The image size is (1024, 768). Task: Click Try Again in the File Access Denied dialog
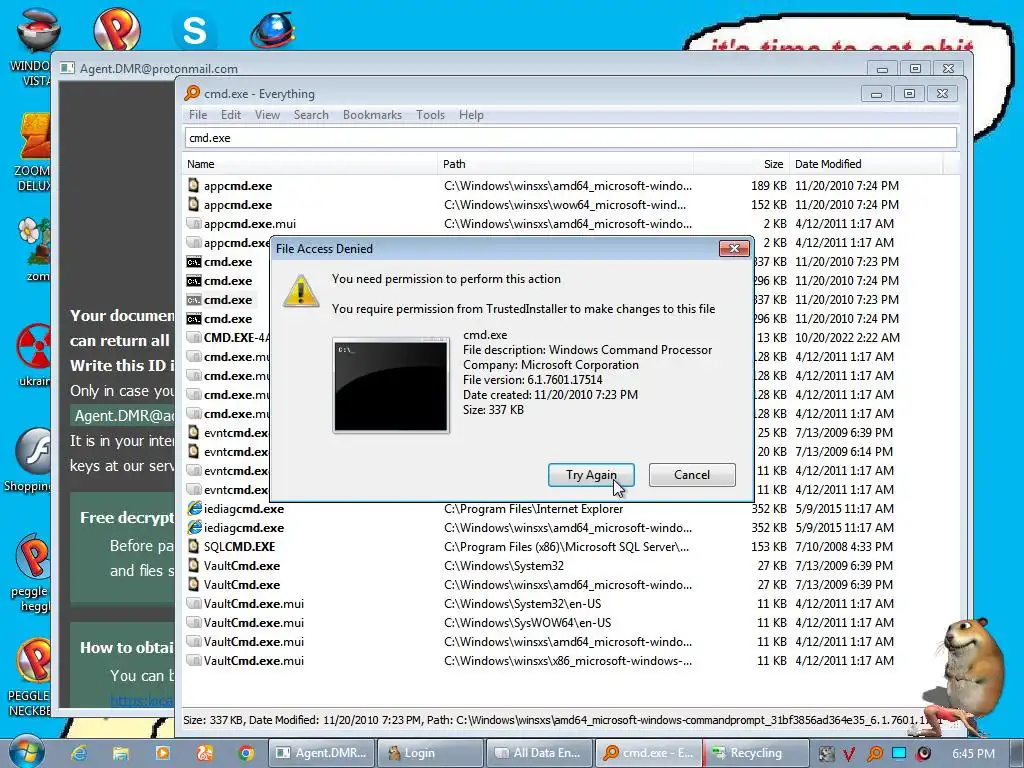pos(591,475)
